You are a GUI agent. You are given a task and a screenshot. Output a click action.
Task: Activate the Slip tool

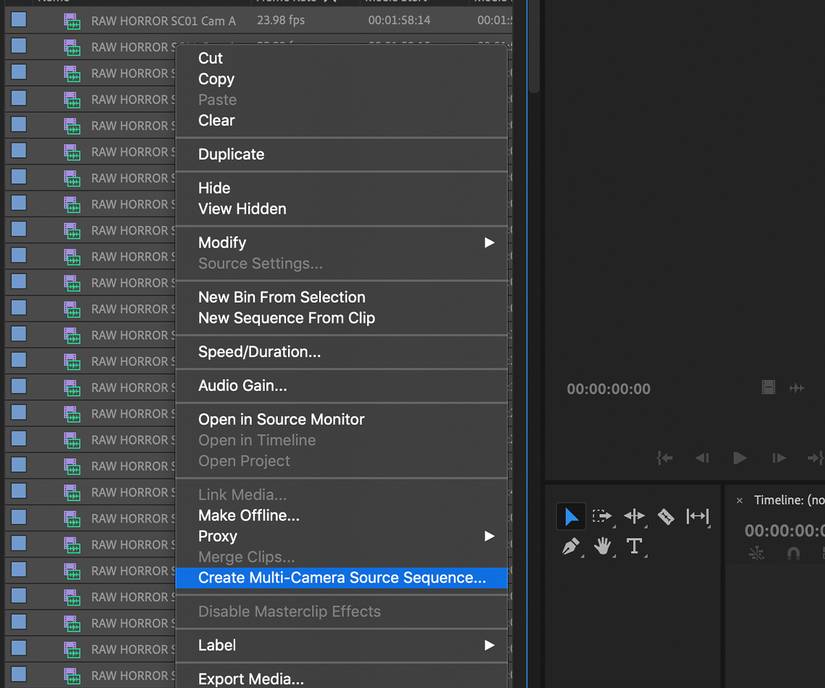(x=698, y=516)
